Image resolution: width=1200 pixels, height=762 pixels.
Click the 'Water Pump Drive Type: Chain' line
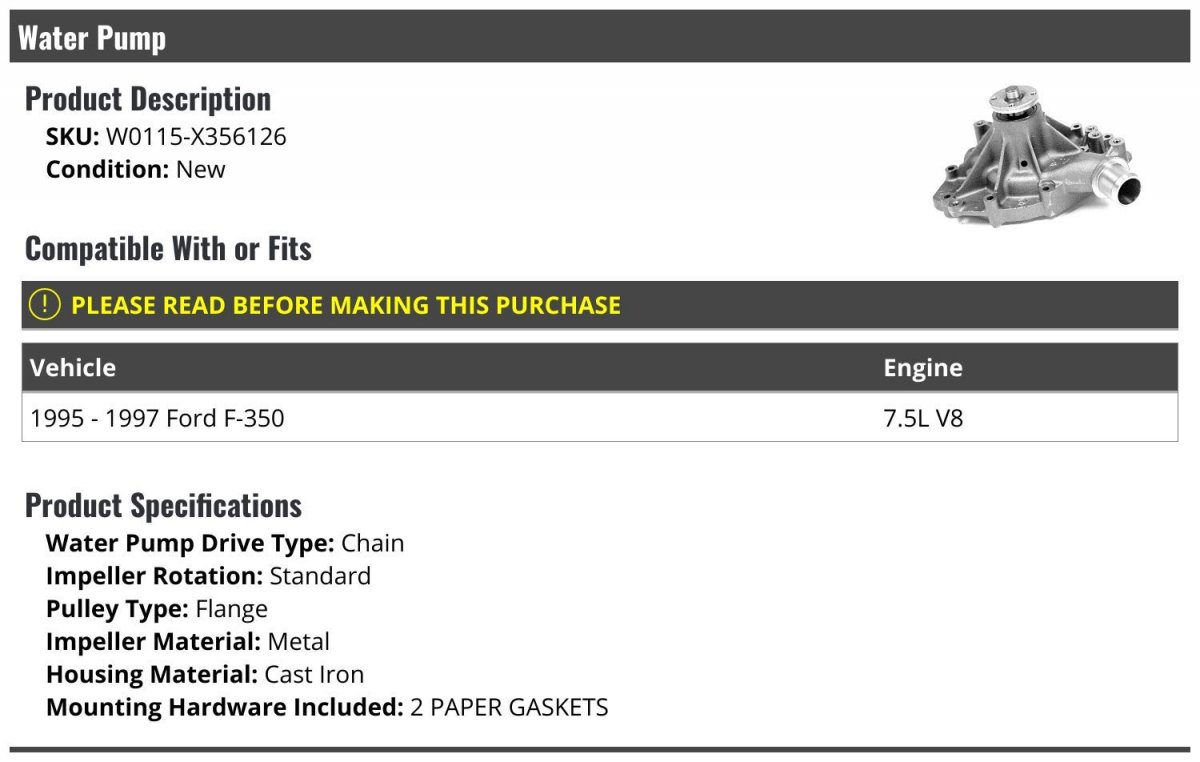click(x=225, y=544)
